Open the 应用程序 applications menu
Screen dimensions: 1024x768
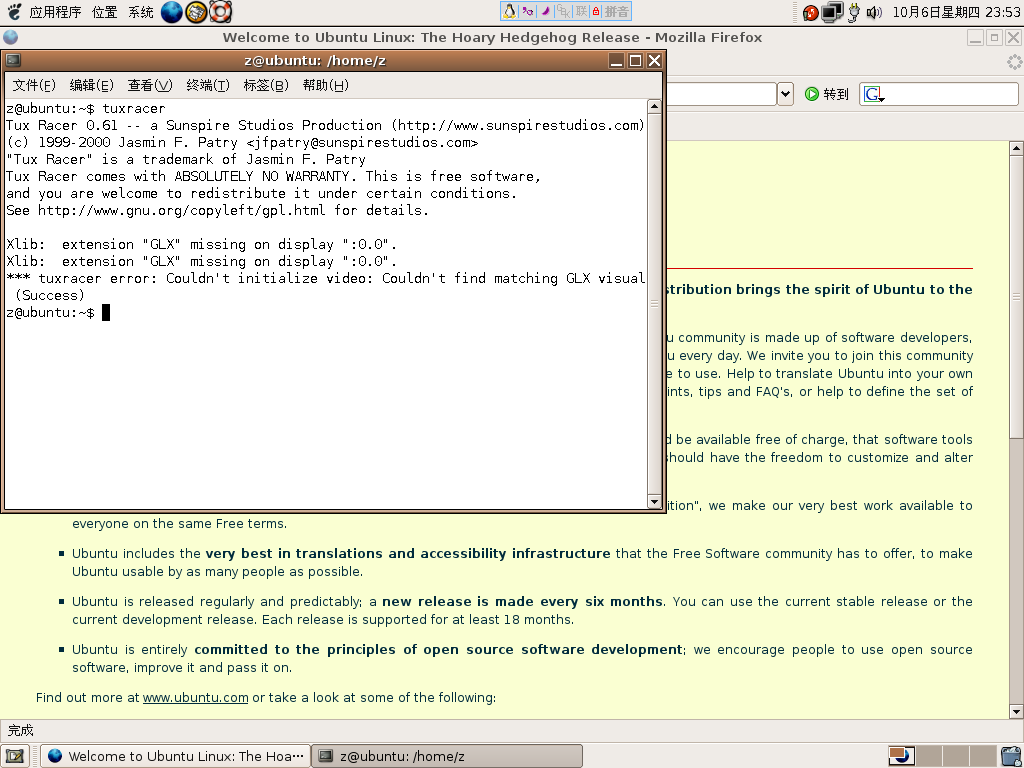tap(55, 12)
